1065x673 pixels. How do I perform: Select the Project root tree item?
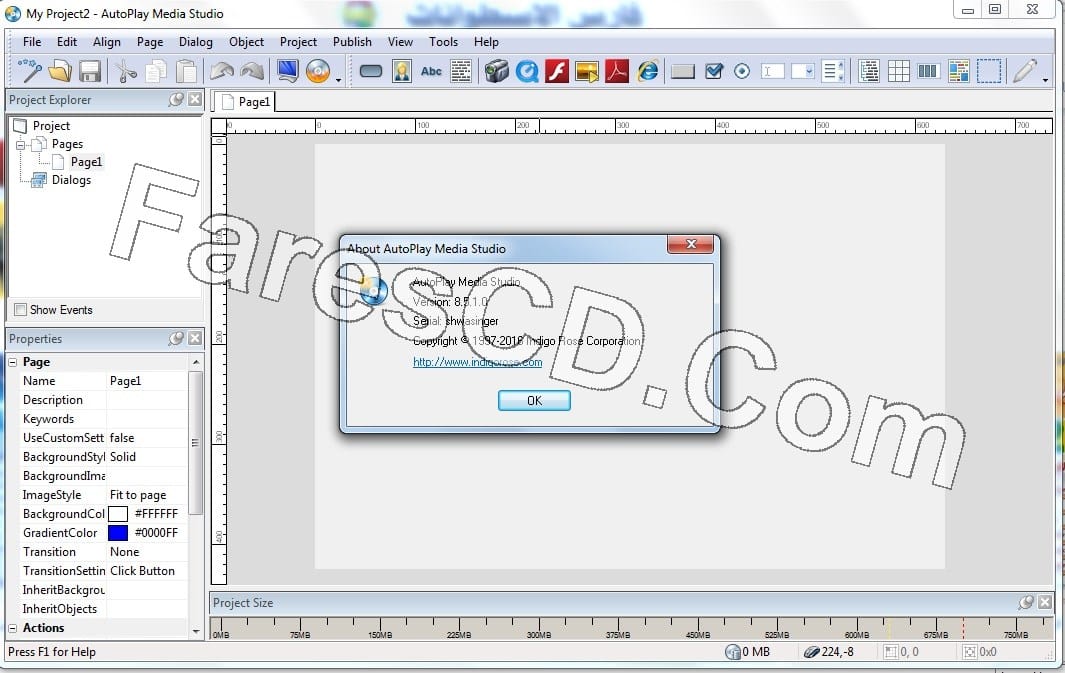pyautogui.click(x=51, y=126)
